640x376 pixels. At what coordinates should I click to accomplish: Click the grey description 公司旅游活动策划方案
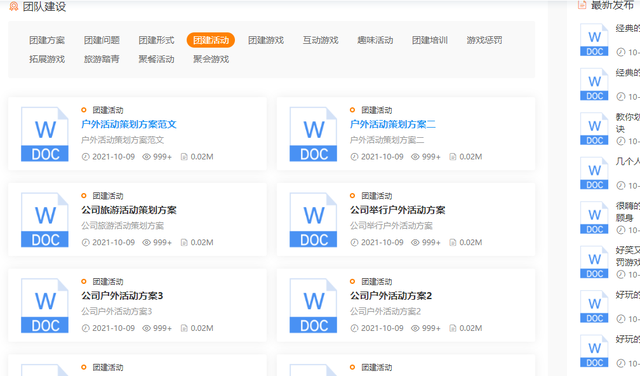122,226
